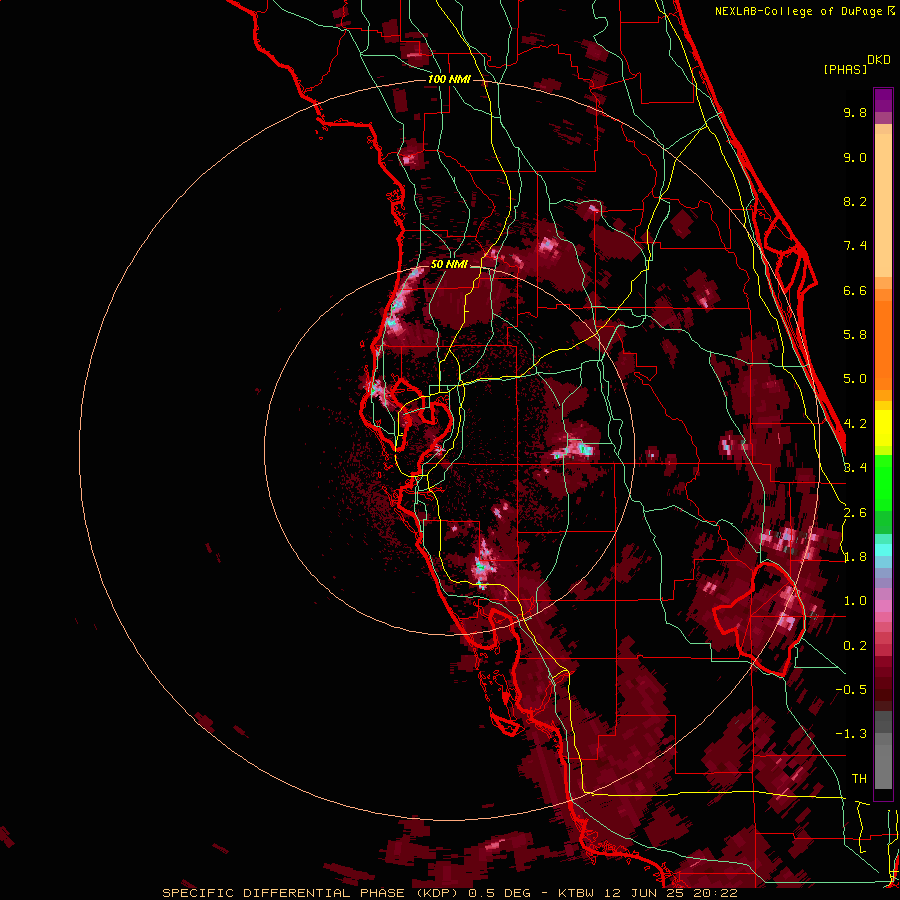Click the 20:22 timestamp in caption
This screenshot has width=900, height=900.
pos(717,893)
